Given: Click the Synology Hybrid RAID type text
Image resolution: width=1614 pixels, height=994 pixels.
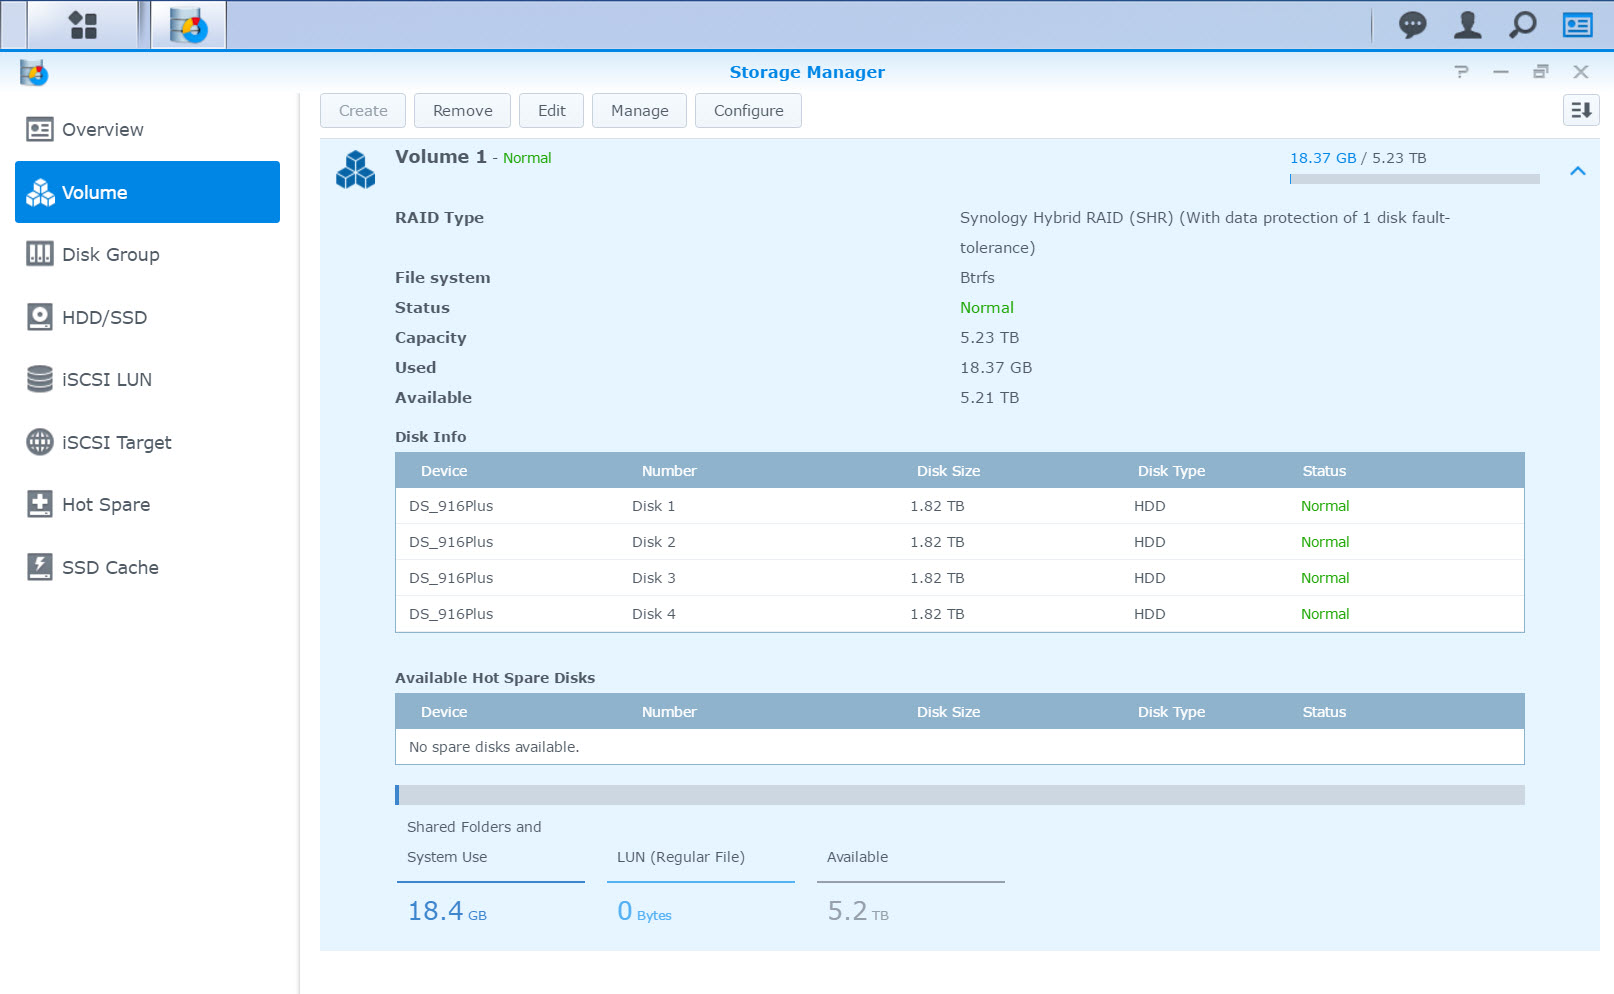Looking at the screenshot, I should pyautogui.click(x=1205, y=233).
